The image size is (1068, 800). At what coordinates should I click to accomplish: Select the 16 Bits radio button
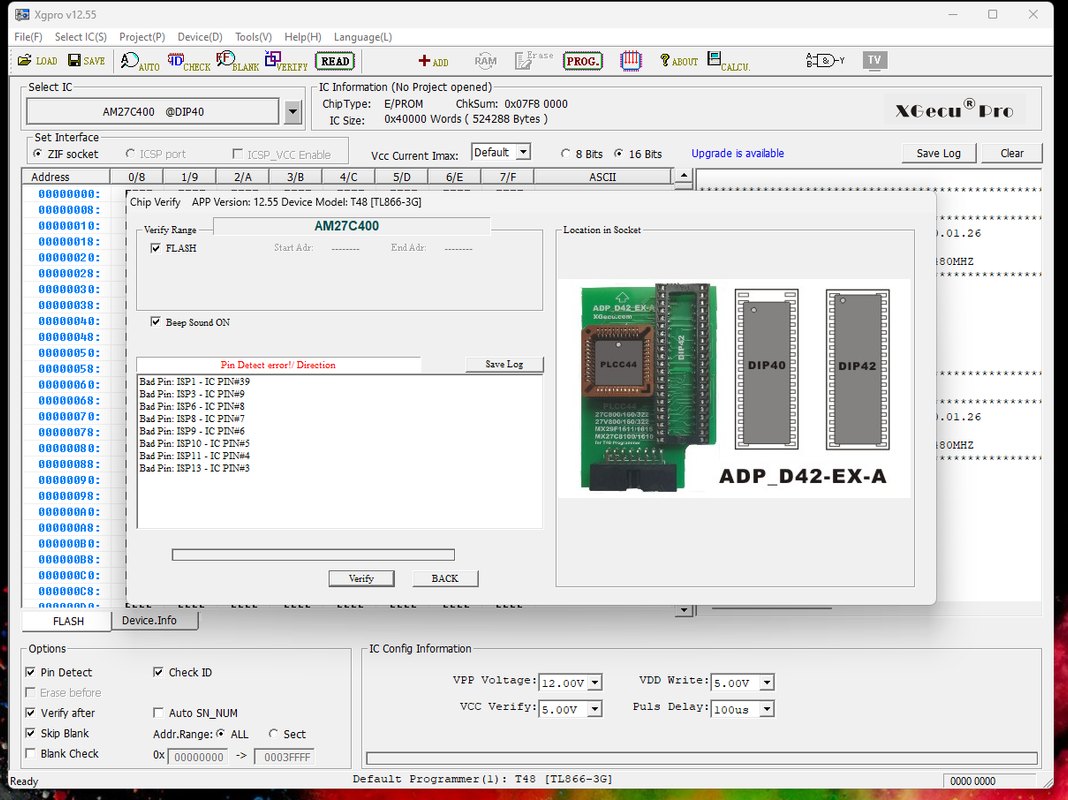coord(618,154)
